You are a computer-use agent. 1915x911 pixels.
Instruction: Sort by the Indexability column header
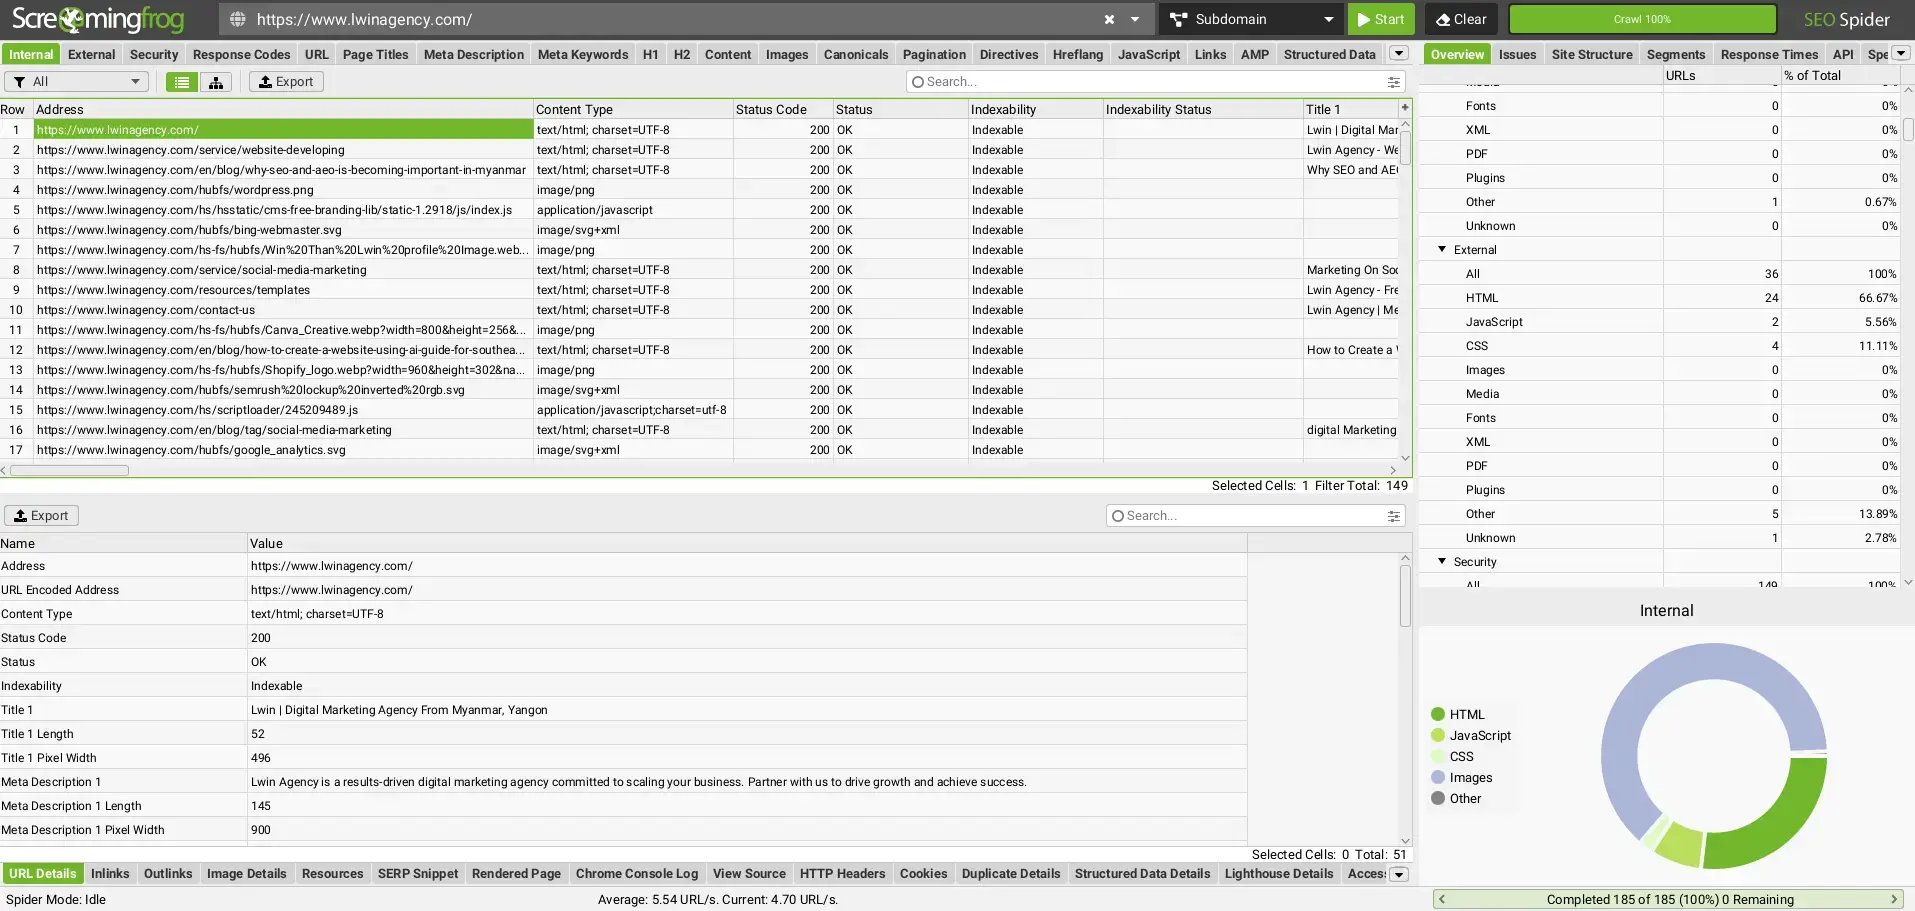[x=1035, y=109]
